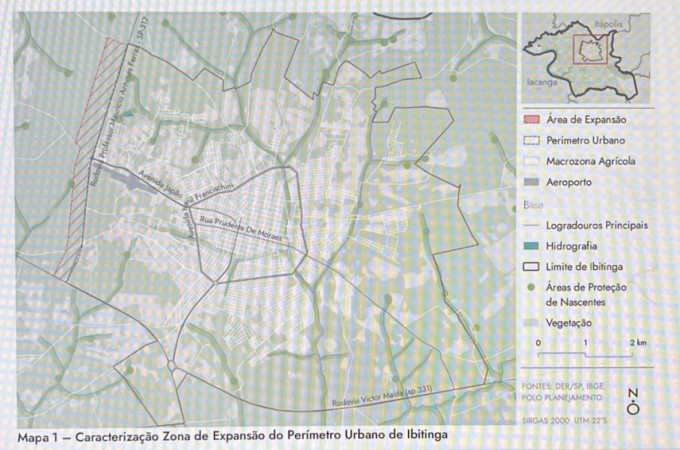680x450 pixels.
Task: Click the north arrow compass symbol
Action: click(634, 401)
